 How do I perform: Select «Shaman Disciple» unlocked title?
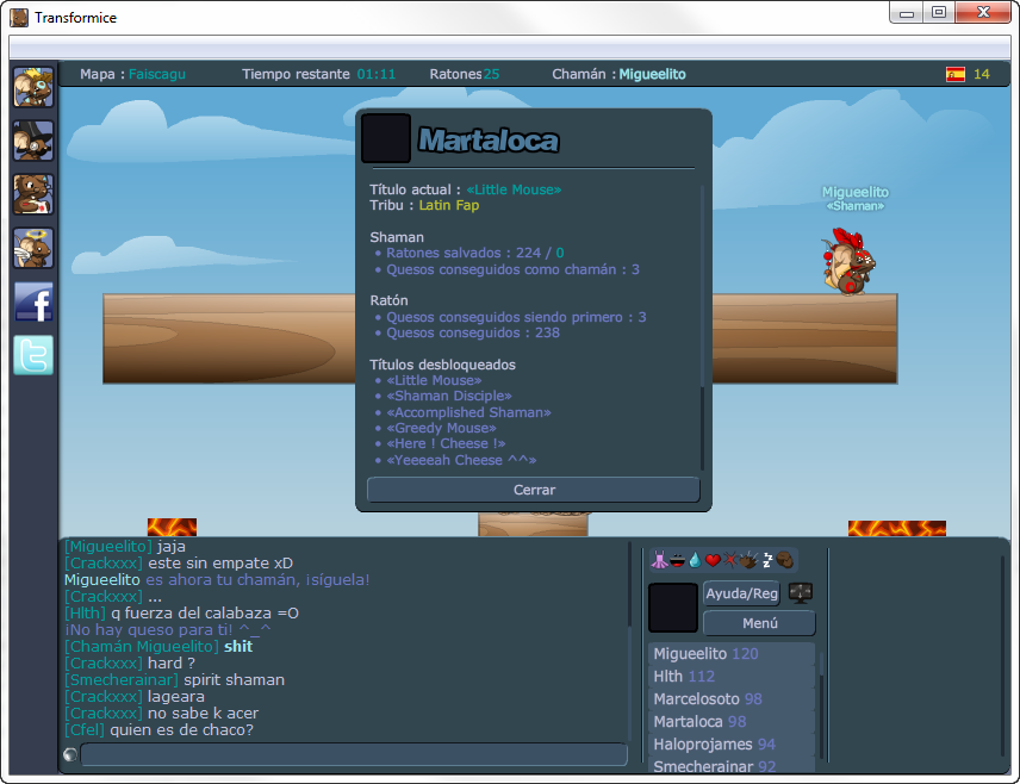[449, 396]
